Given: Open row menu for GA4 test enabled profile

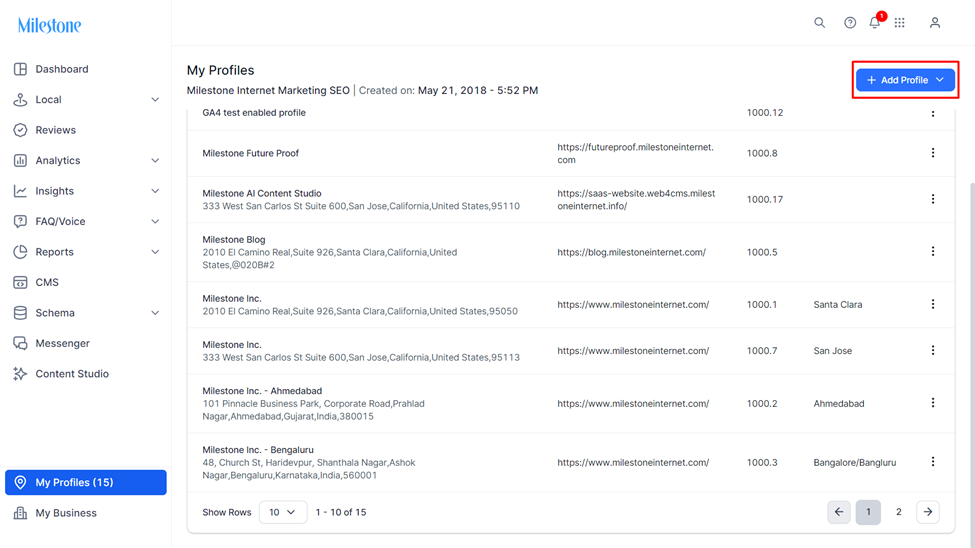Looking at the screenshot, I should (933, 113).
